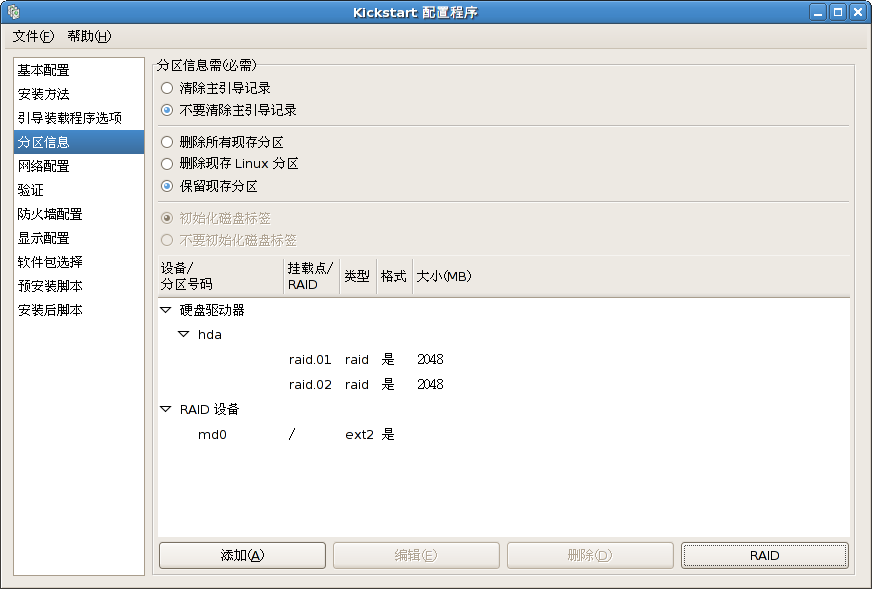Click the / mount point cell of md0

click(x=292, y=434)
